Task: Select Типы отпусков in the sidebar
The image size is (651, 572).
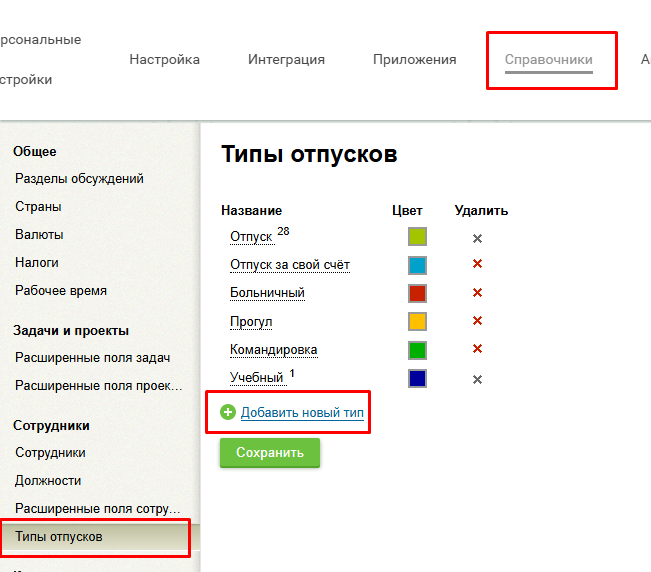Action: click(58, 537)
